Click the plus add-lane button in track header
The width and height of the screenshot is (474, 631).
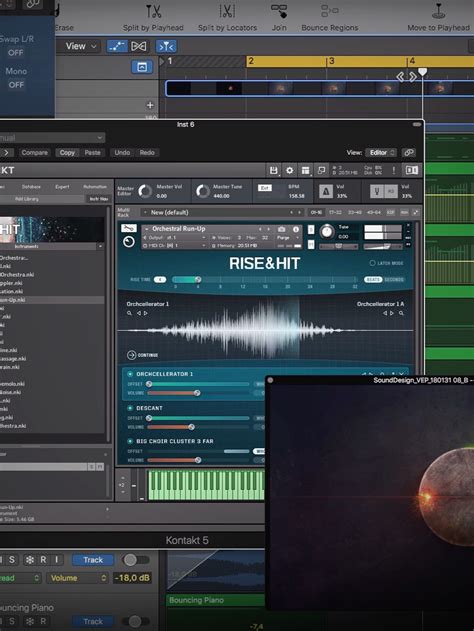coord(150,105)
